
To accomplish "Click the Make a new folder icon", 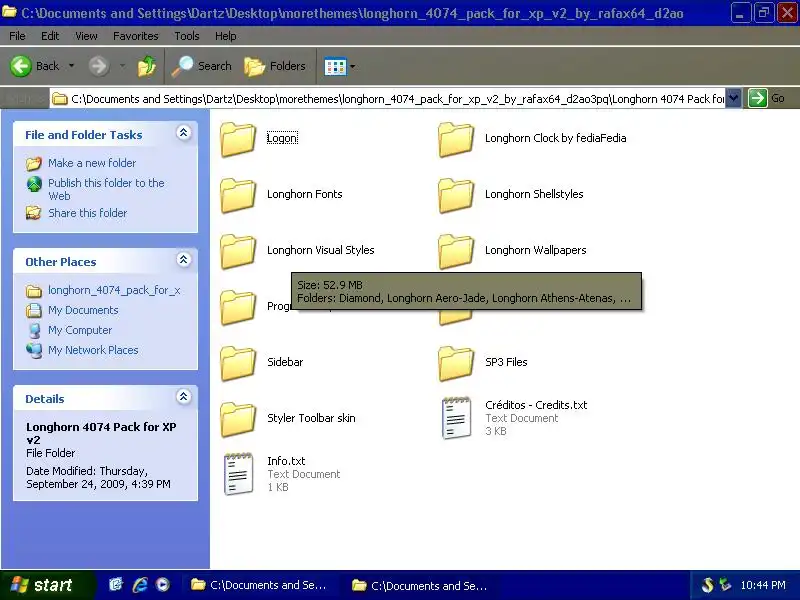I will click(x=34, y=163).
